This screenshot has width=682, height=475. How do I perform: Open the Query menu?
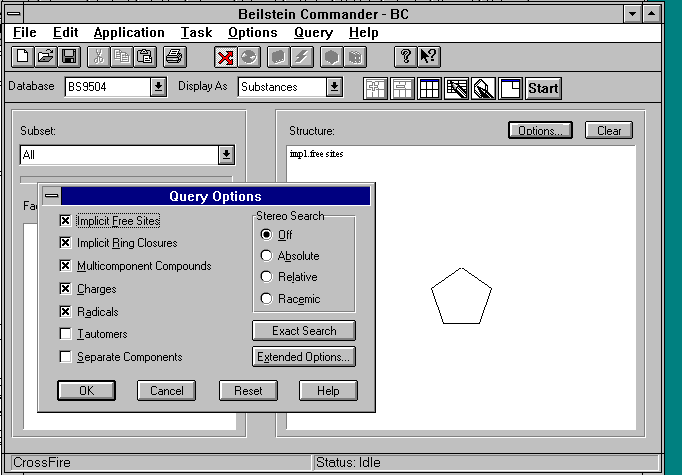pos(312,33)
